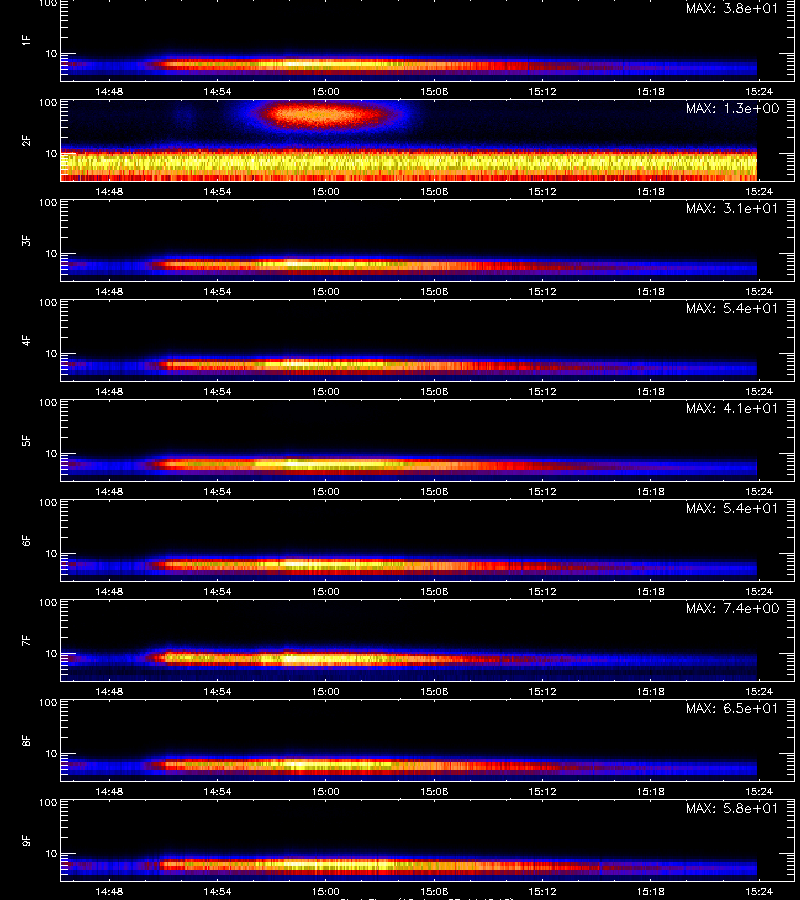800x900 pixels.
Task: Click the 100 y-axis label of panel 9F
Action: [48, 802]
